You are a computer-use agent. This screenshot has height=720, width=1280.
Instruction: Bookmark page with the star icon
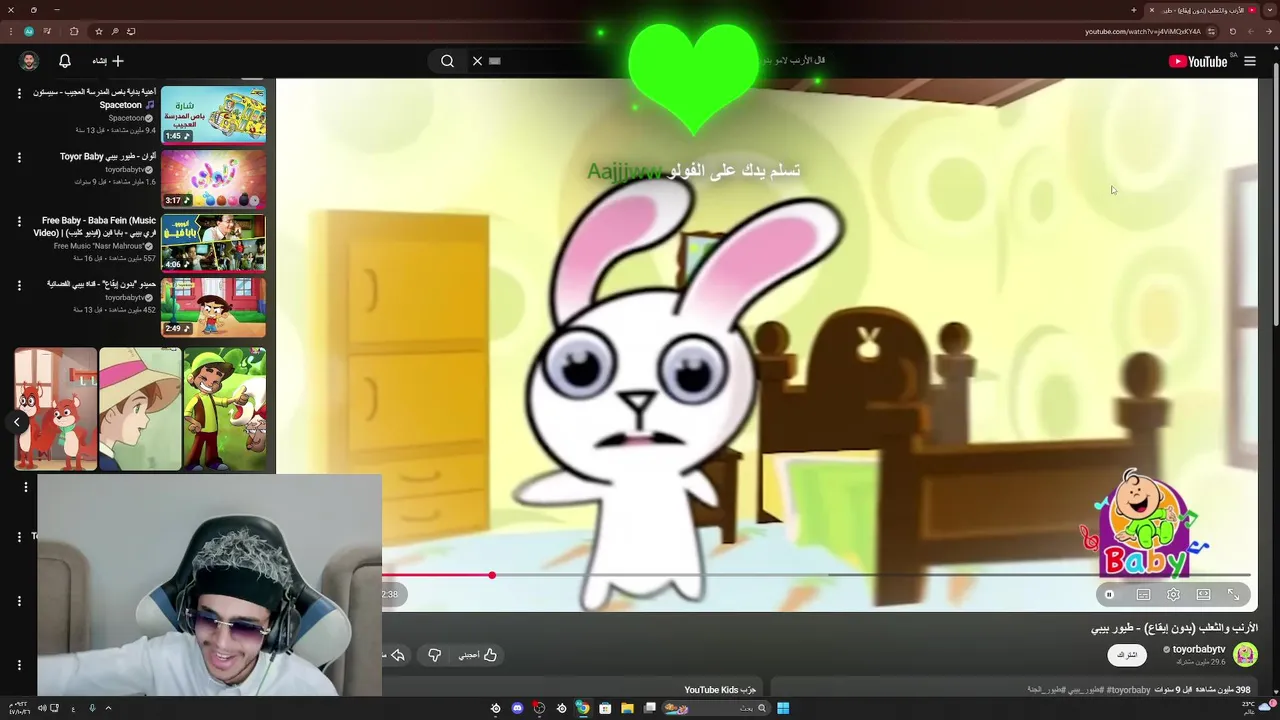(99, 31)
